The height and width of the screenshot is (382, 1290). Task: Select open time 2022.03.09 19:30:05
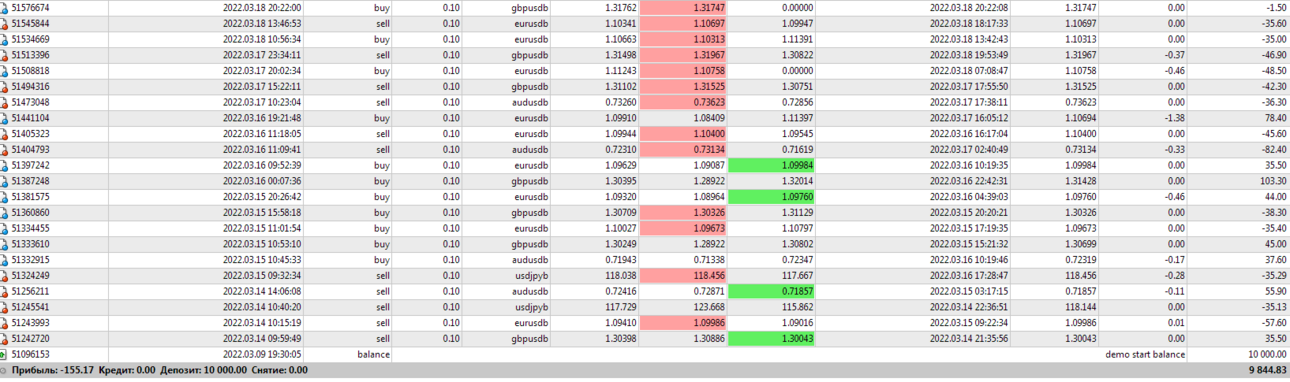tap(262, 354)
